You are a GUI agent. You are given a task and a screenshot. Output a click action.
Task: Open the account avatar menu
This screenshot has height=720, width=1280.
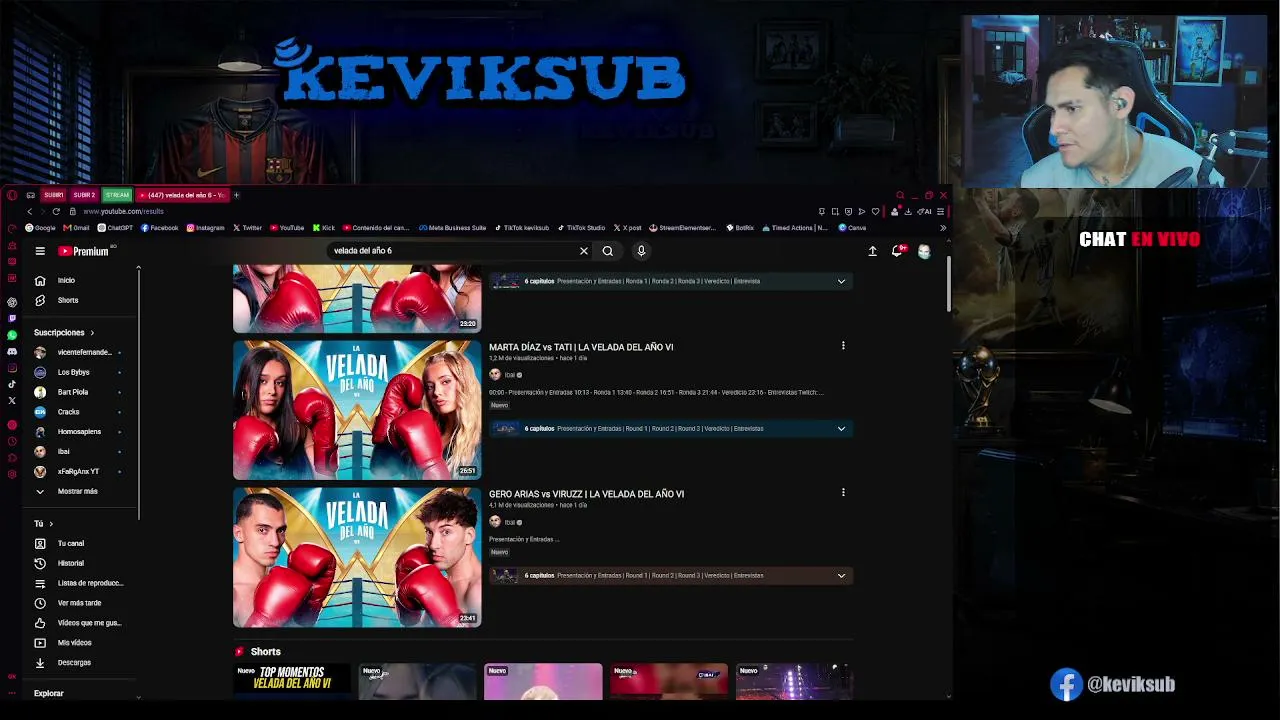[x=924, y=251]
